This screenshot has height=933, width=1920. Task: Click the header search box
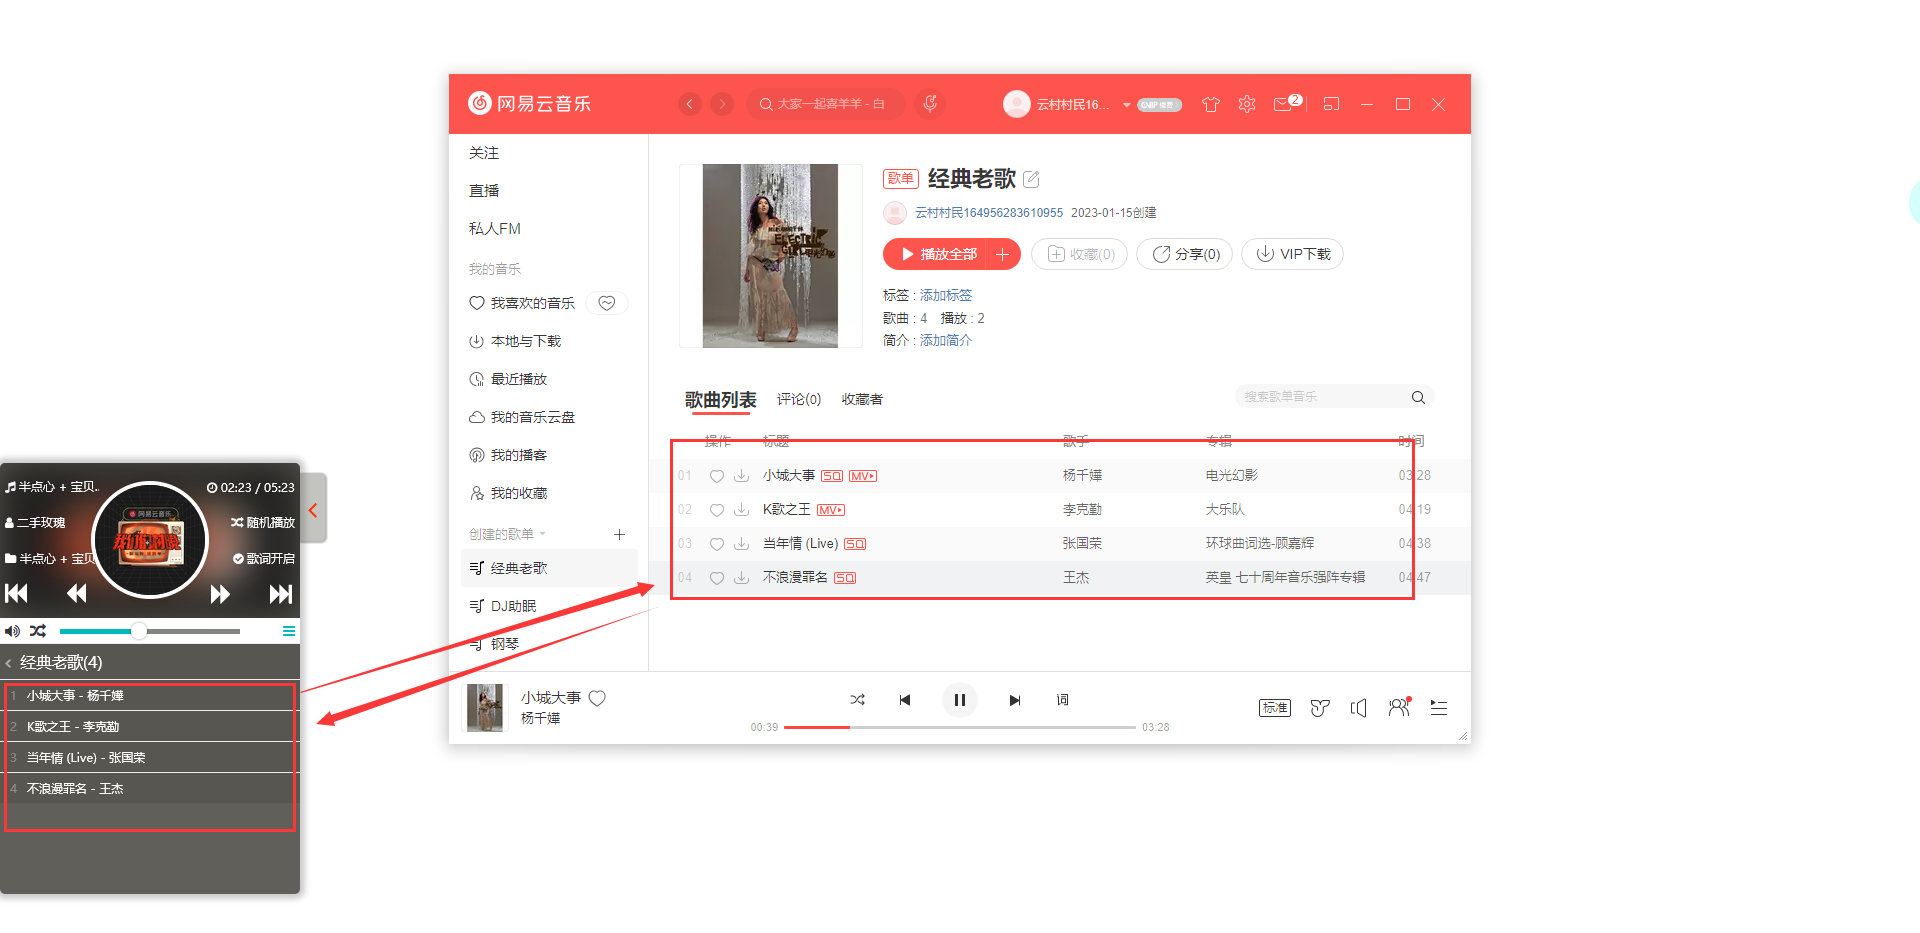826,104
